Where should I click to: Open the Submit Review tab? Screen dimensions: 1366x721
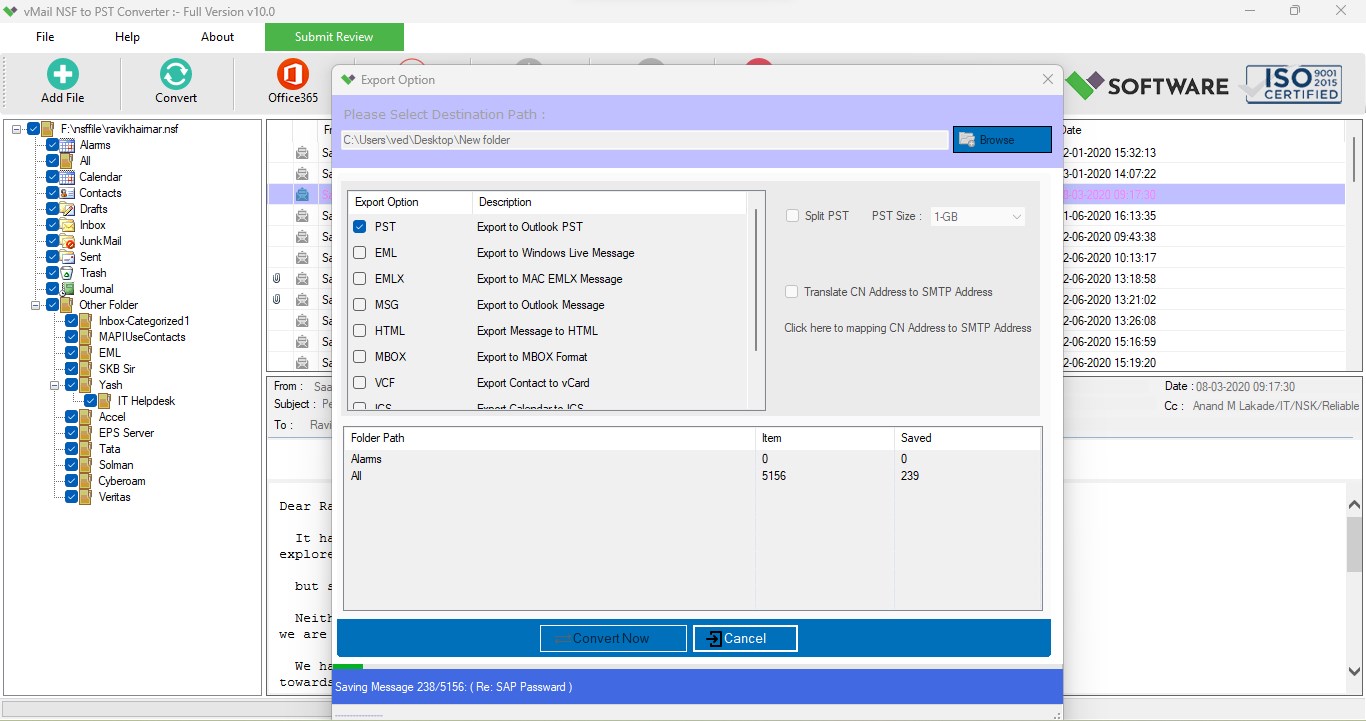334,37
